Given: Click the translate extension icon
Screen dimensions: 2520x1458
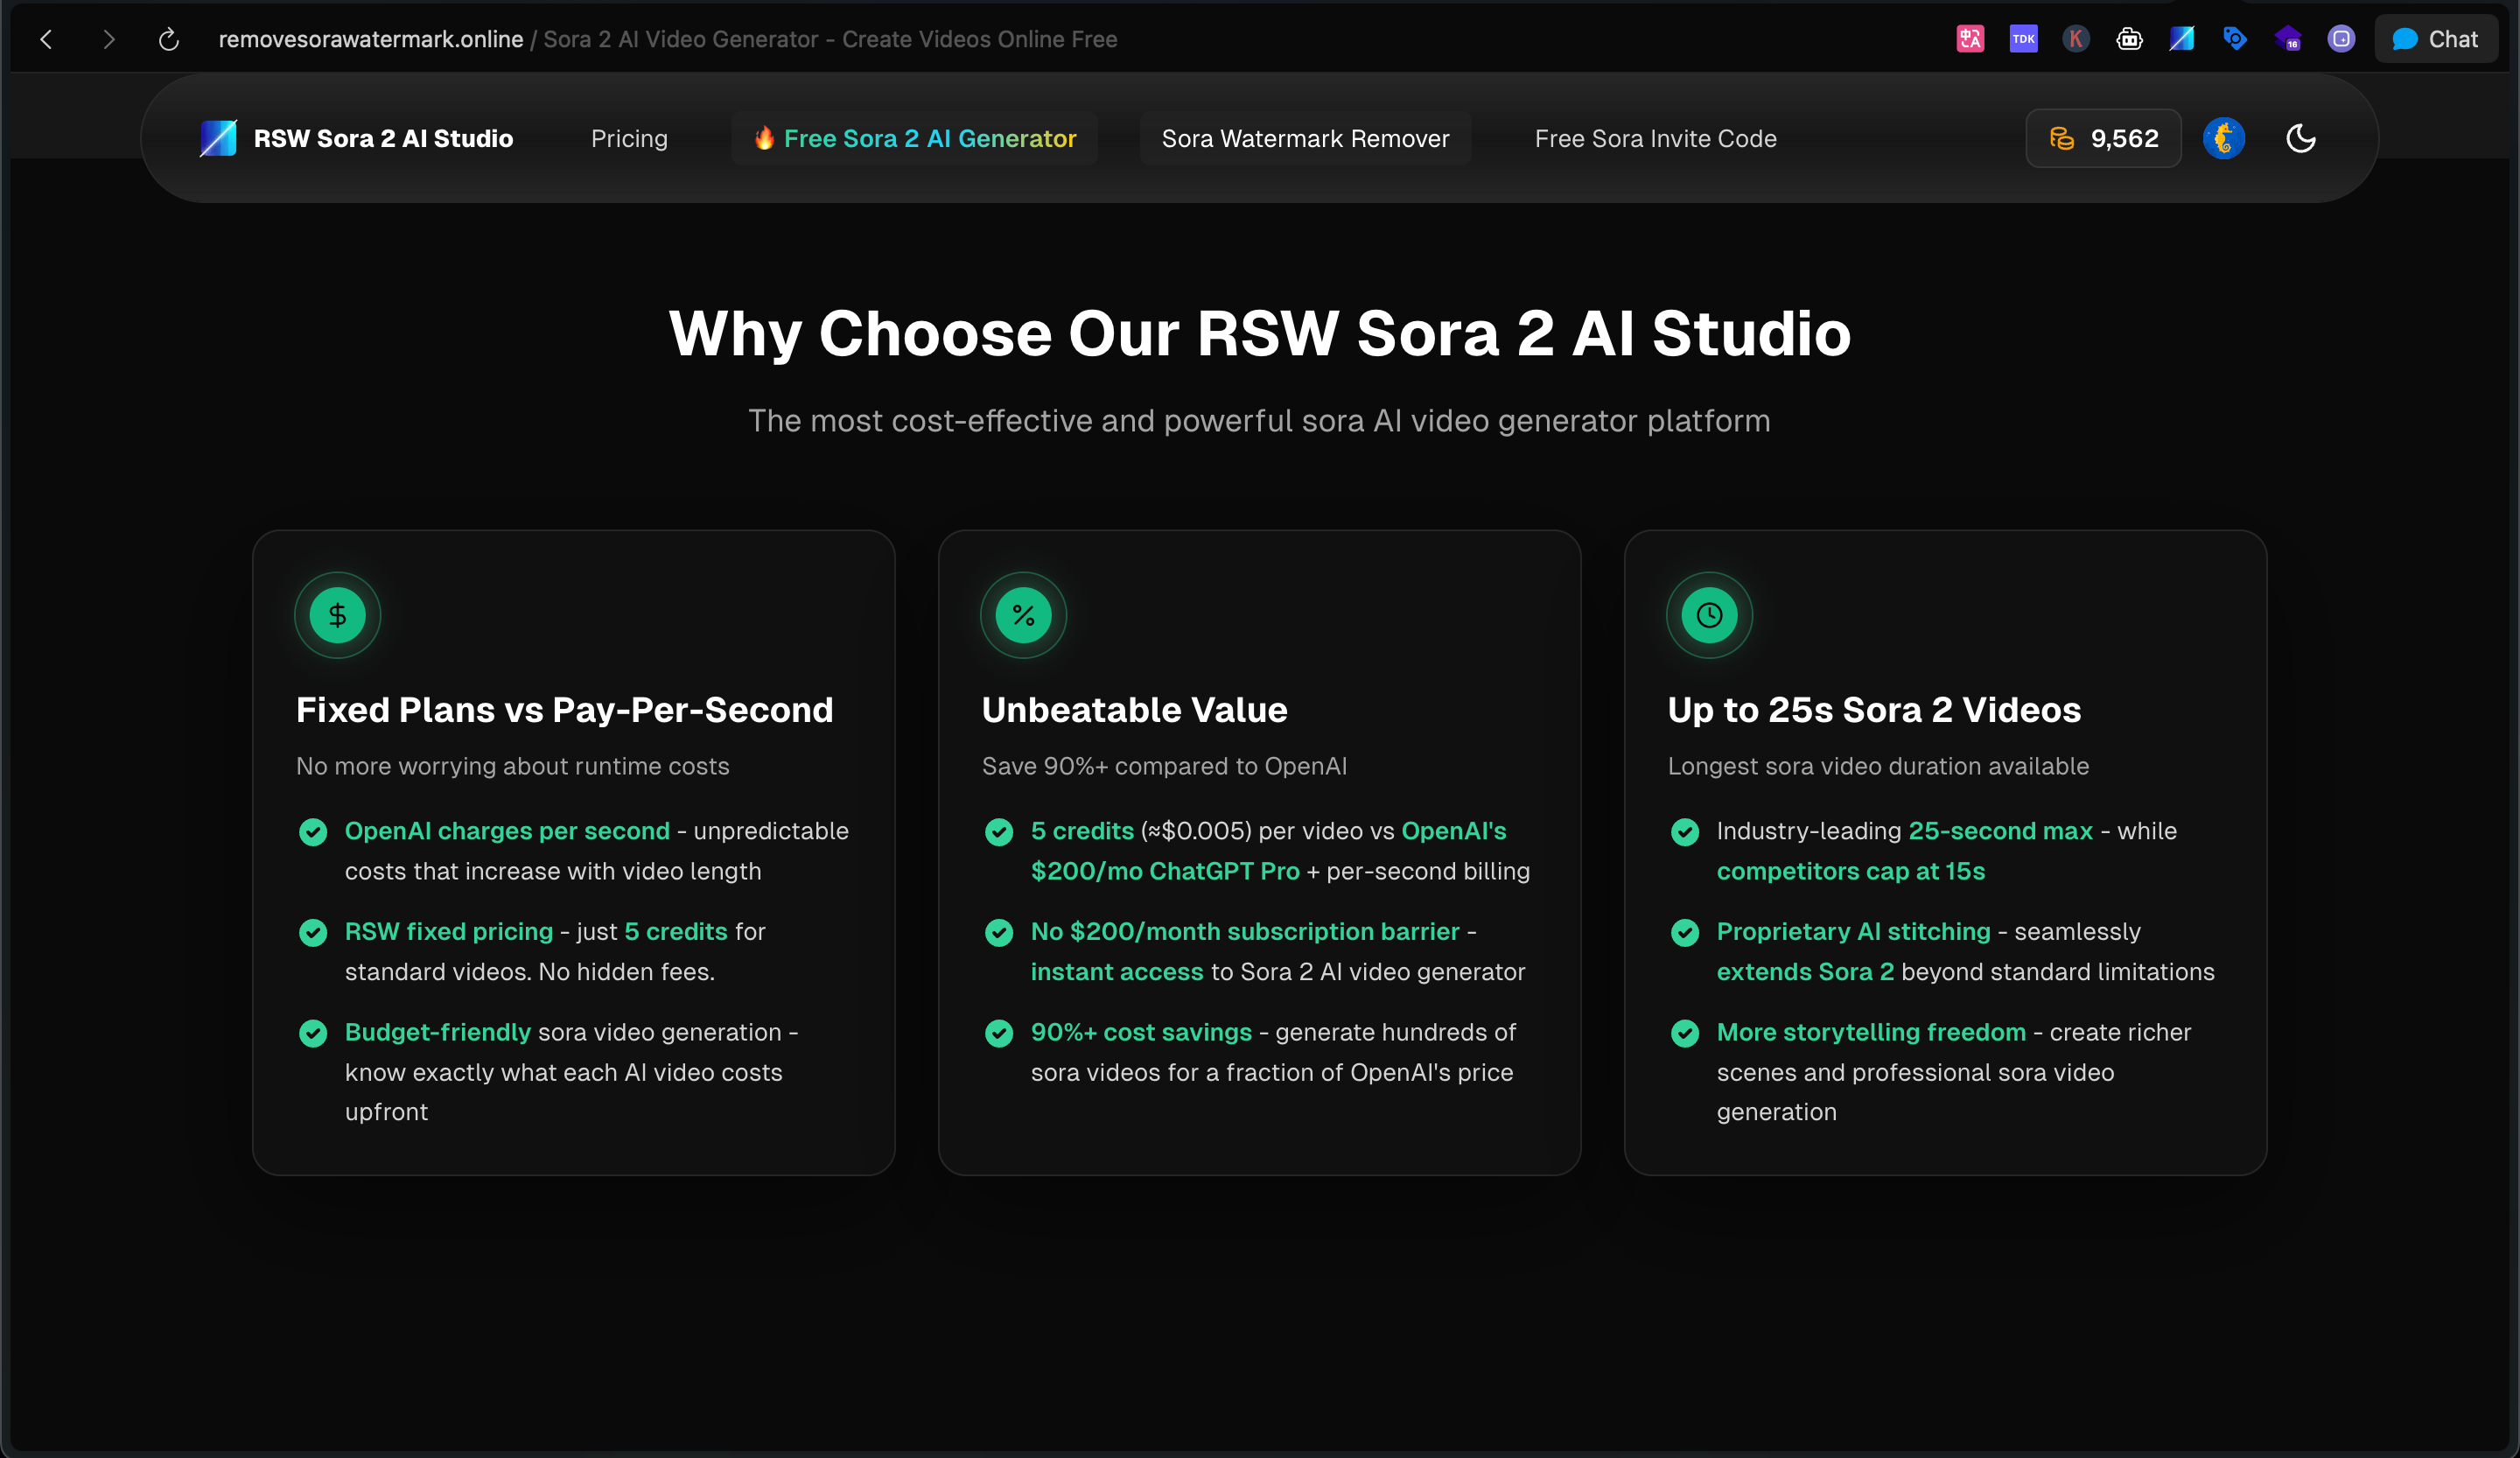Looking at the screenshot, I should (x=1969, y=39).
